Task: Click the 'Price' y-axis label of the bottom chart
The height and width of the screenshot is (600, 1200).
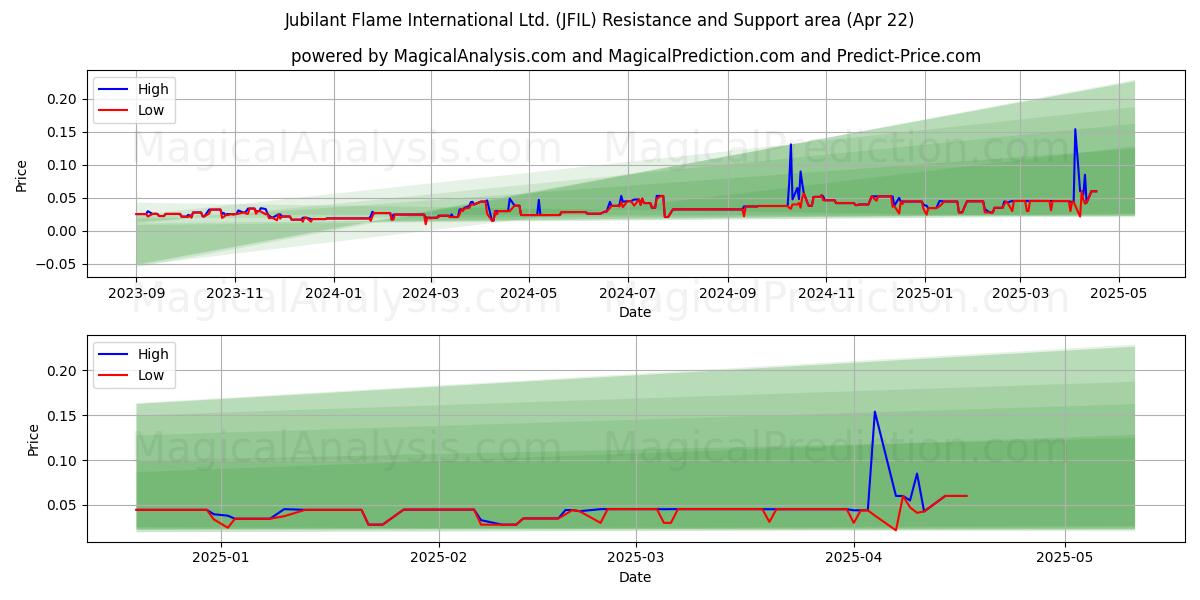Action: 34,439
